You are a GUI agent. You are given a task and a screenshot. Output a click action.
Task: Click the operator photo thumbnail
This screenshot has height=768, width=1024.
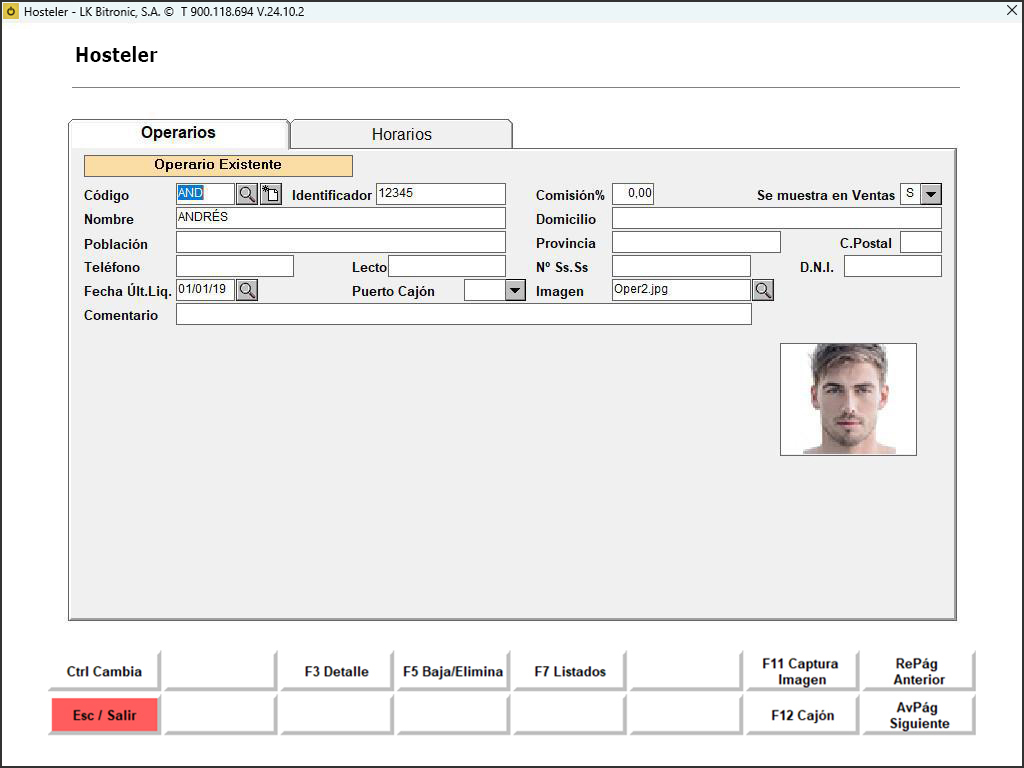848,399
